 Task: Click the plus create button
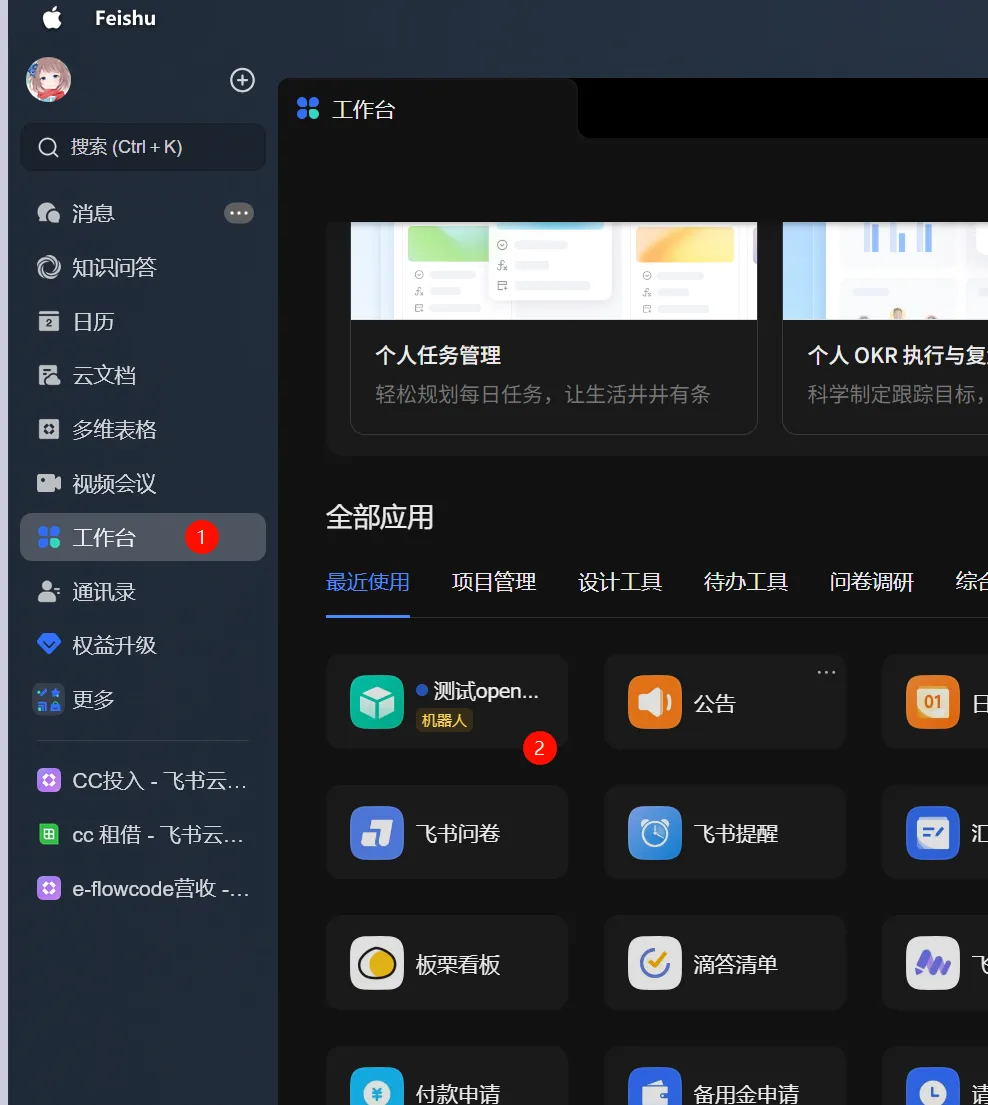pyautogui.click(x=242, y=80)
